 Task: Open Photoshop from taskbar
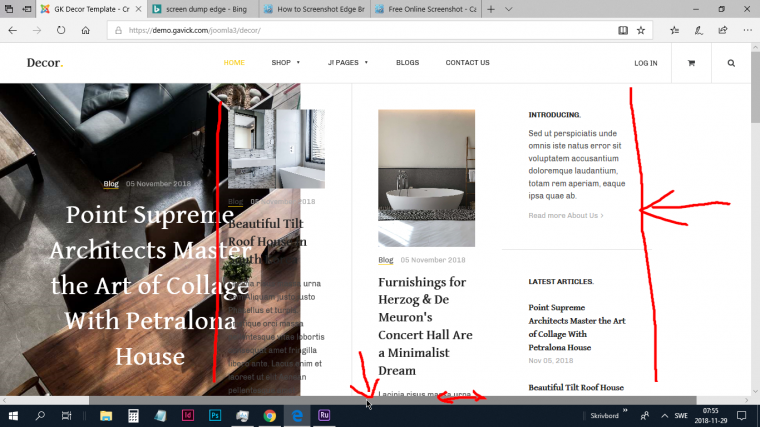[215, 416]
